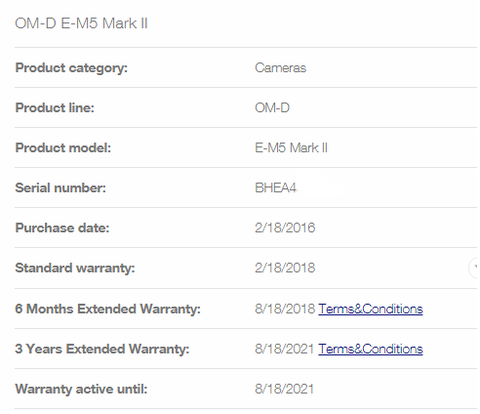Click the 8/18/2021 date beside 3 Years Warranty

[284, 349]
